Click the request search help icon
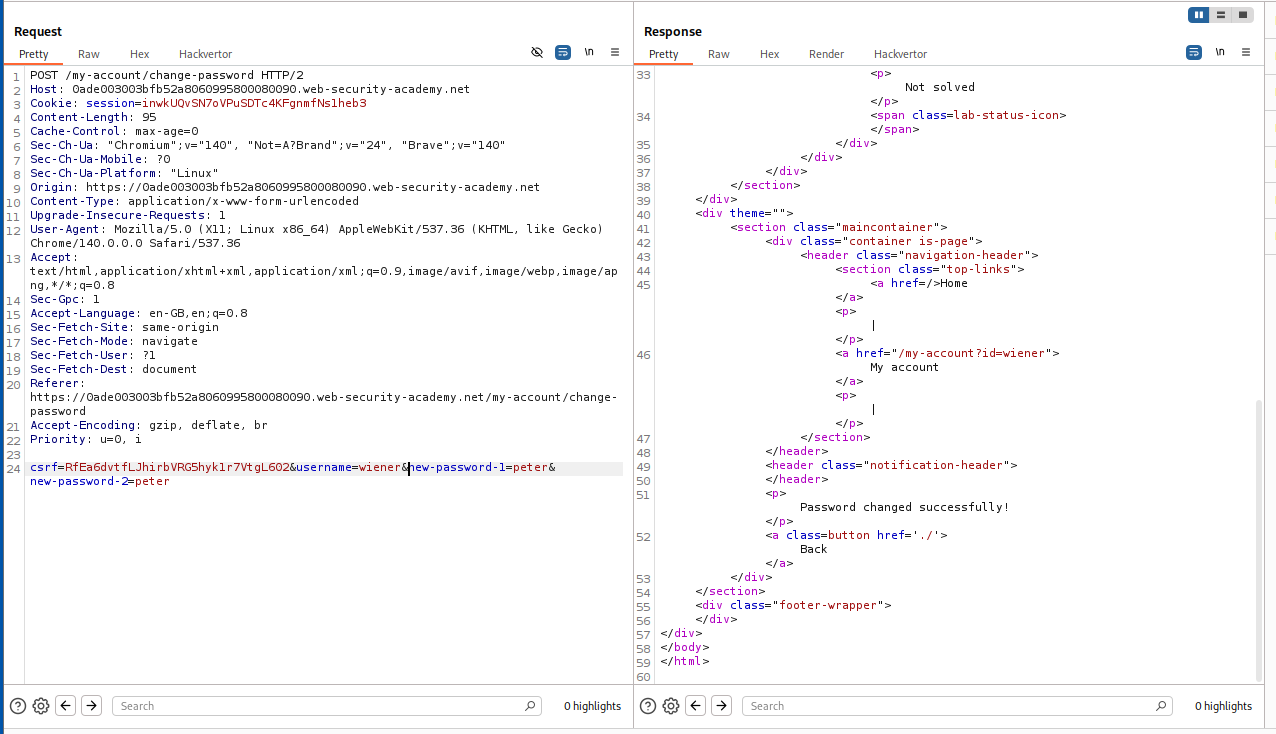Viewport: 1276px width, 734px height. coord(17,706)
